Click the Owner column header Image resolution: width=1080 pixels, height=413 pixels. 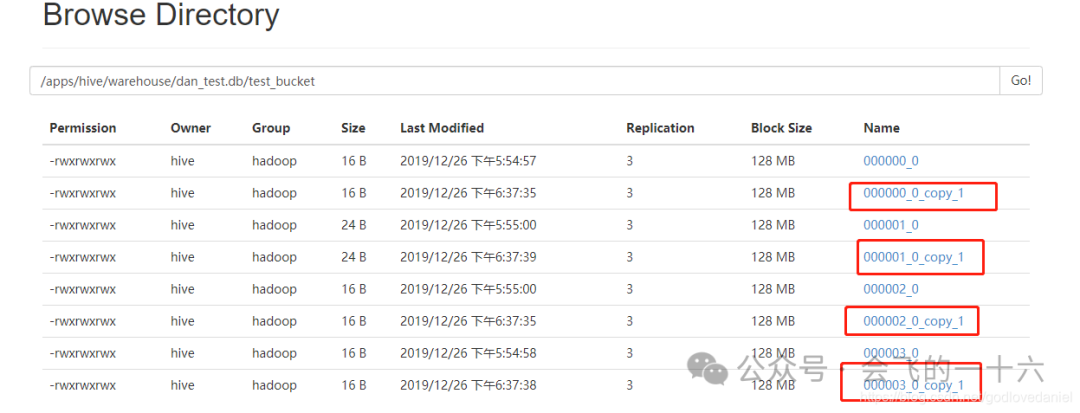pos(190,128)
